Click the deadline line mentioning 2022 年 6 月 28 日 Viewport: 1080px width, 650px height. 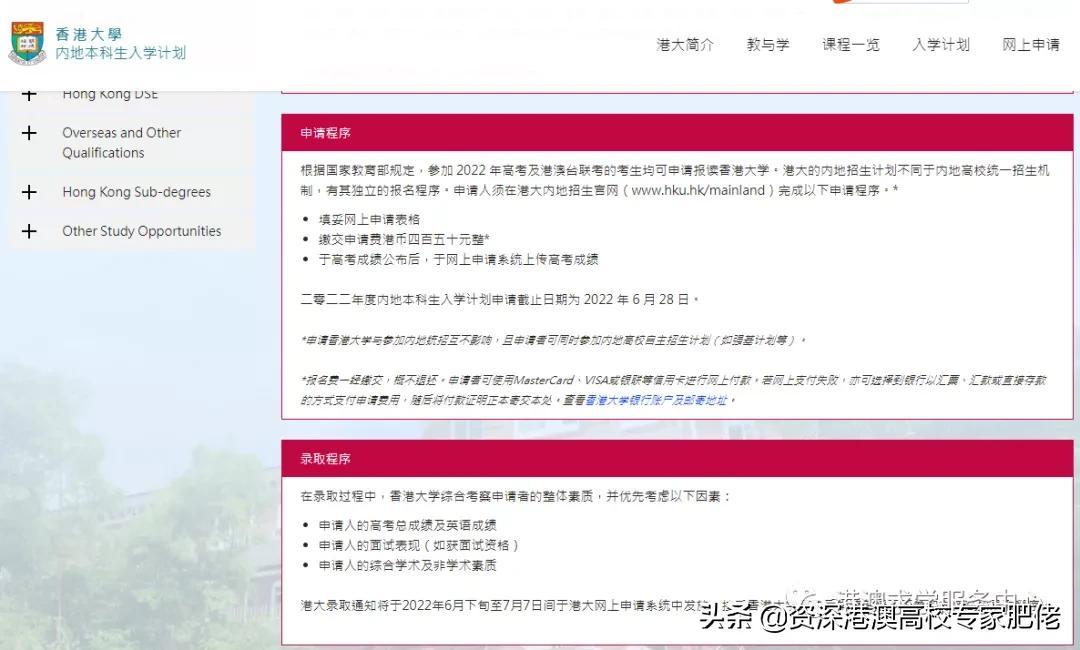click(500, 300)
